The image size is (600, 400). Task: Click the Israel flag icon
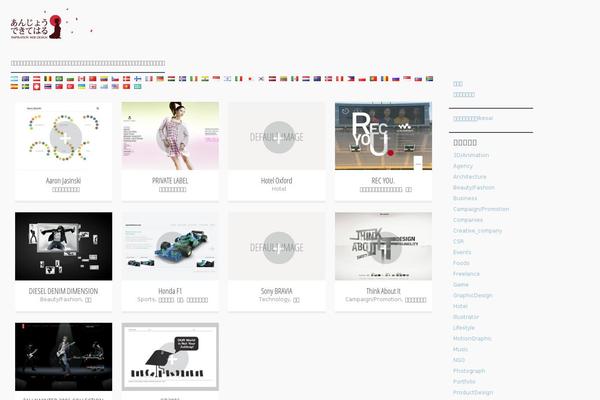(227, 79)
